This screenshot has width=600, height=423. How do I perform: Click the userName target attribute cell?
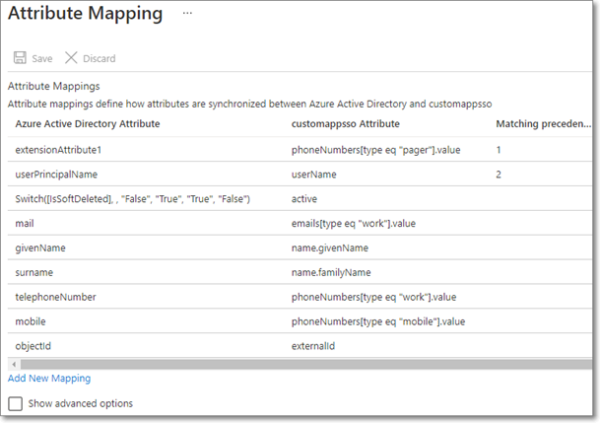(314, 175)
